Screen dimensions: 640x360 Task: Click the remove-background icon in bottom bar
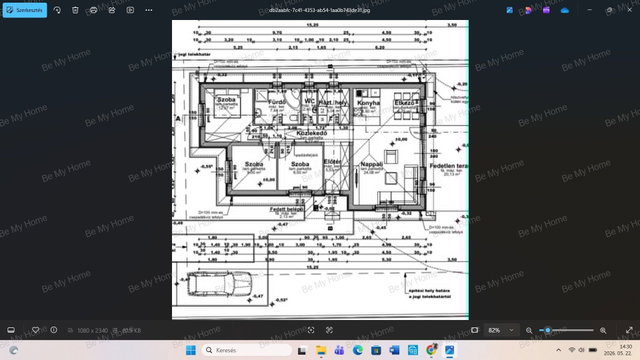click(x=329, y=330)
